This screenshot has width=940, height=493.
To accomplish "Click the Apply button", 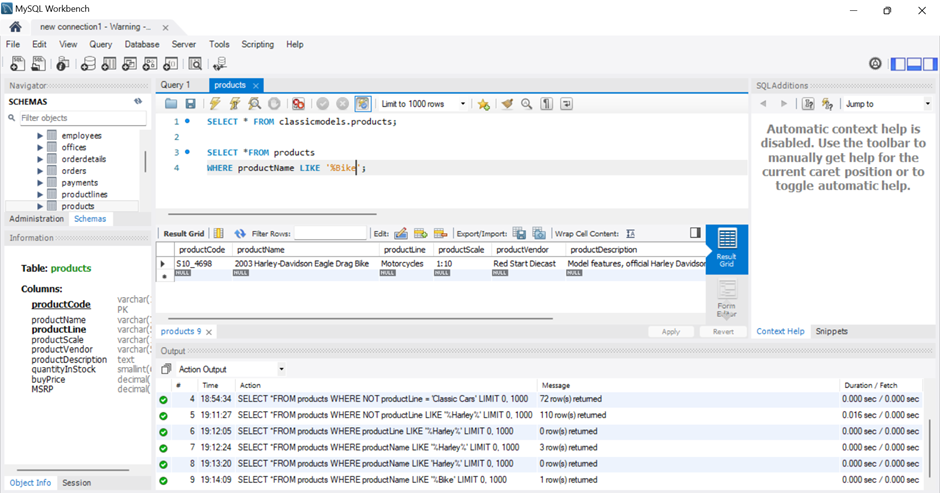I will click(x=671, y=332).
